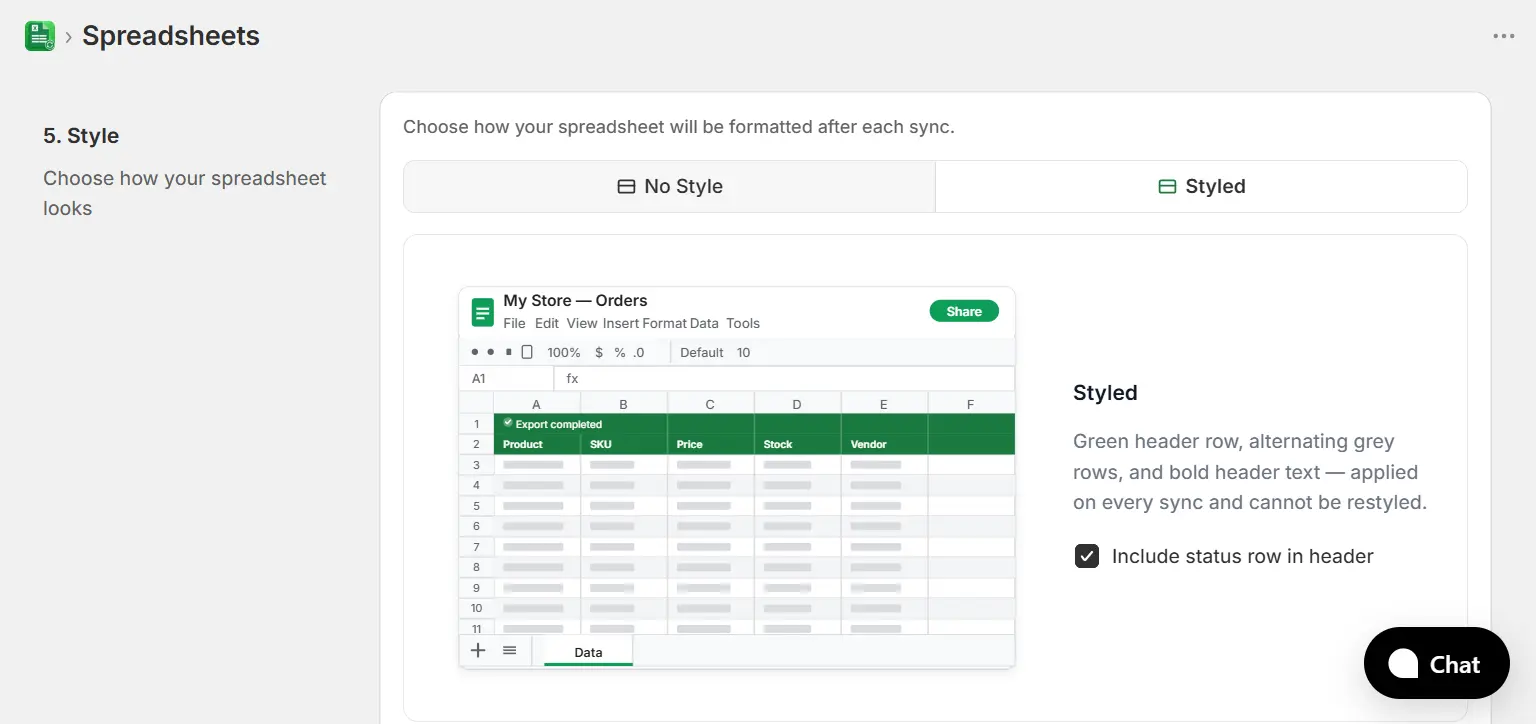Click the sheet list icon in preview
This screenshot has width=1536, height=724.
coord(509,650)
